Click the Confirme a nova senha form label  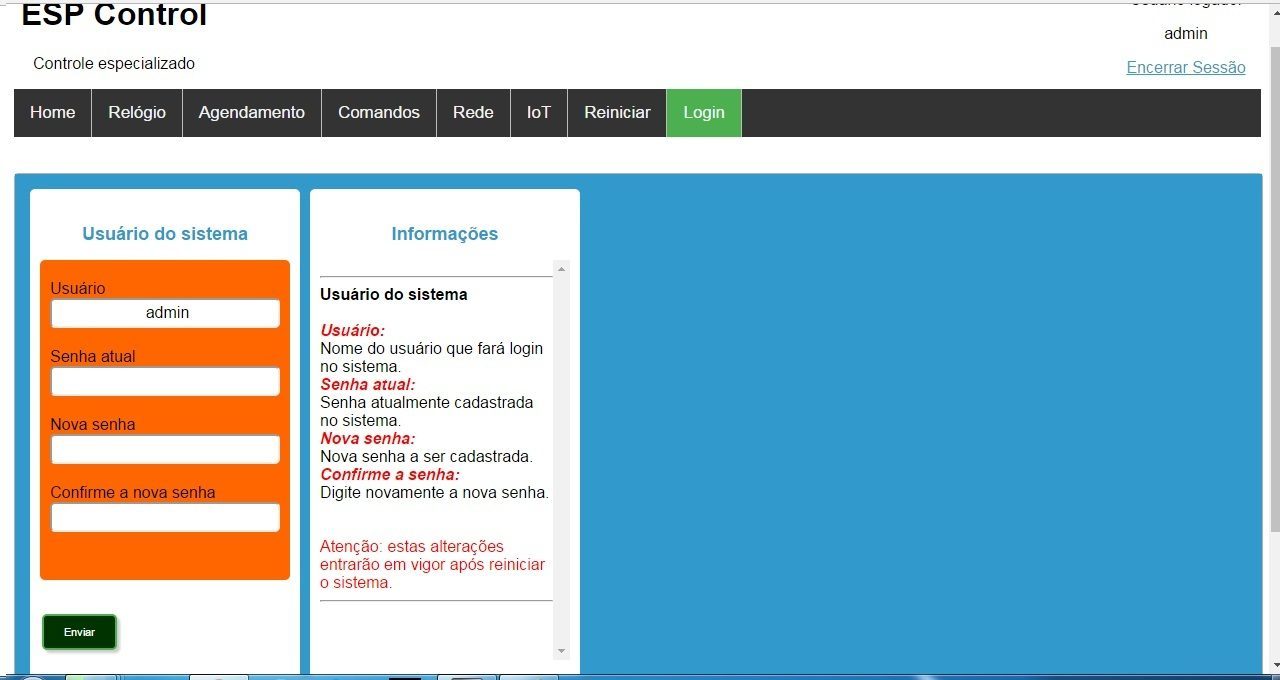pos(133,492)
